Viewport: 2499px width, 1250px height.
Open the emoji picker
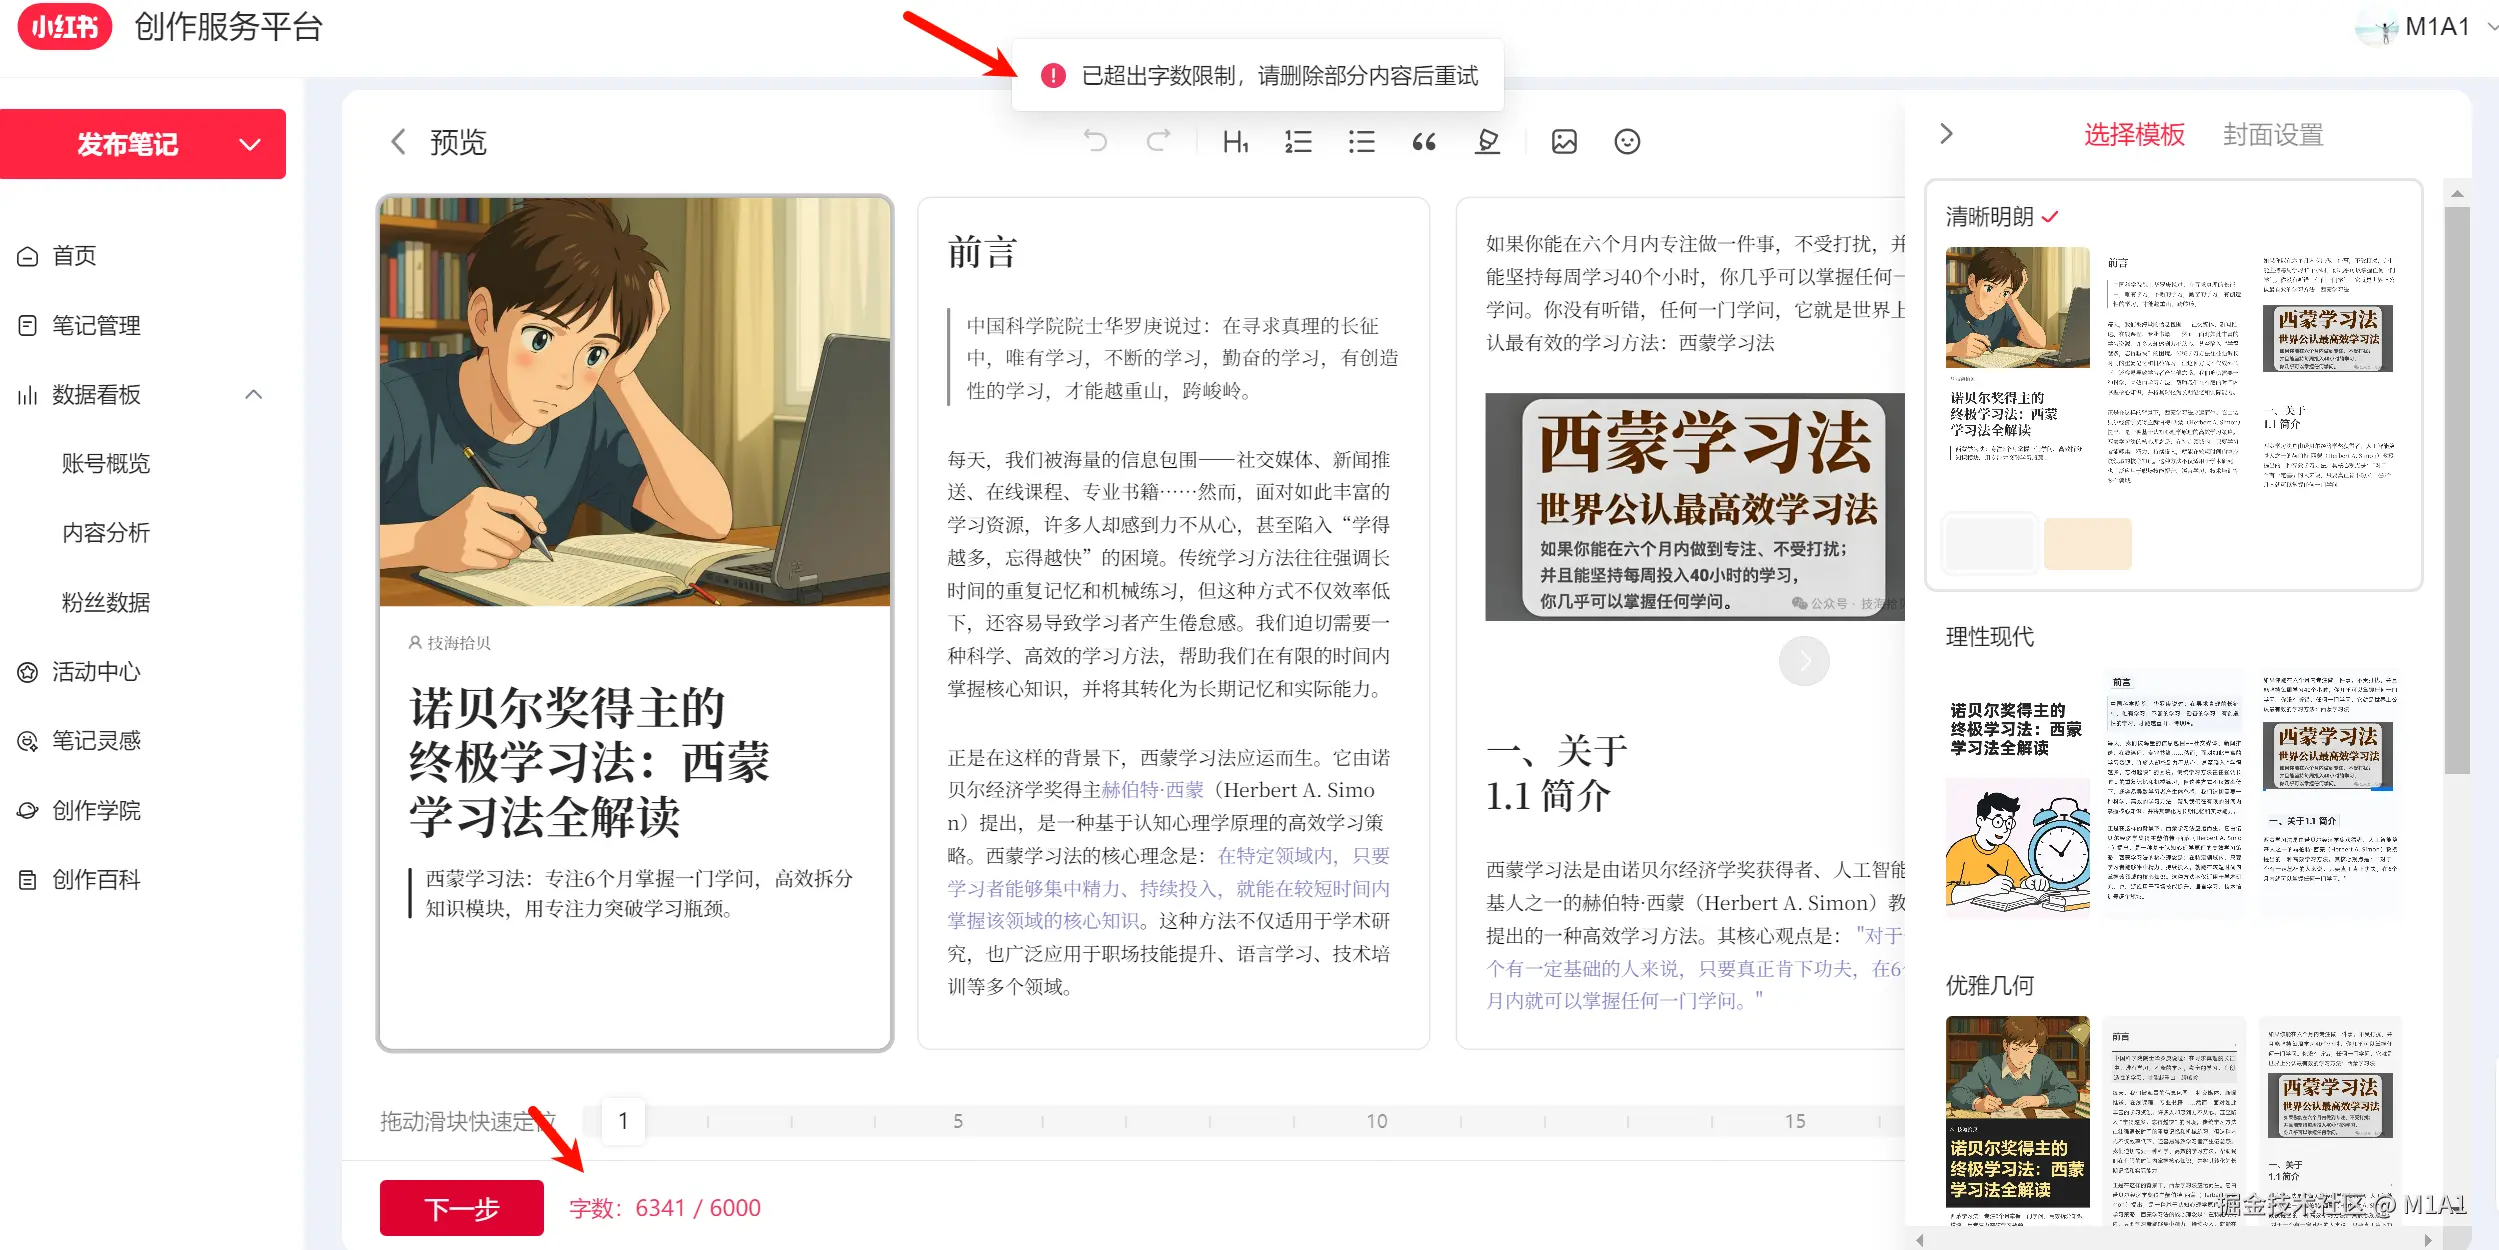(x=1627, y=141)
